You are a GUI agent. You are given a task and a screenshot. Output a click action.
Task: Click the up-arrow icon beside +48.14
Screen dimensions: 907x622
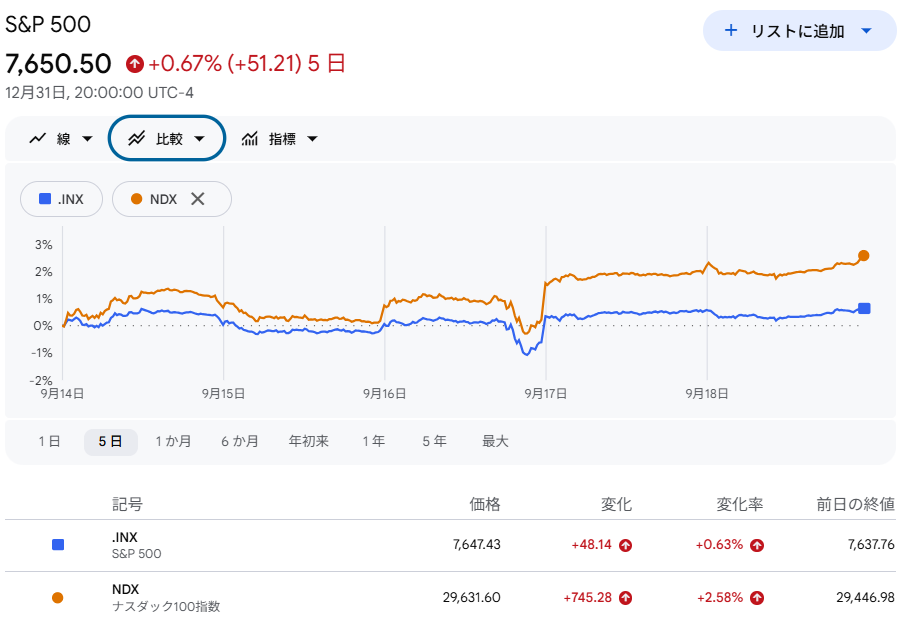click(x=625, y=545)
